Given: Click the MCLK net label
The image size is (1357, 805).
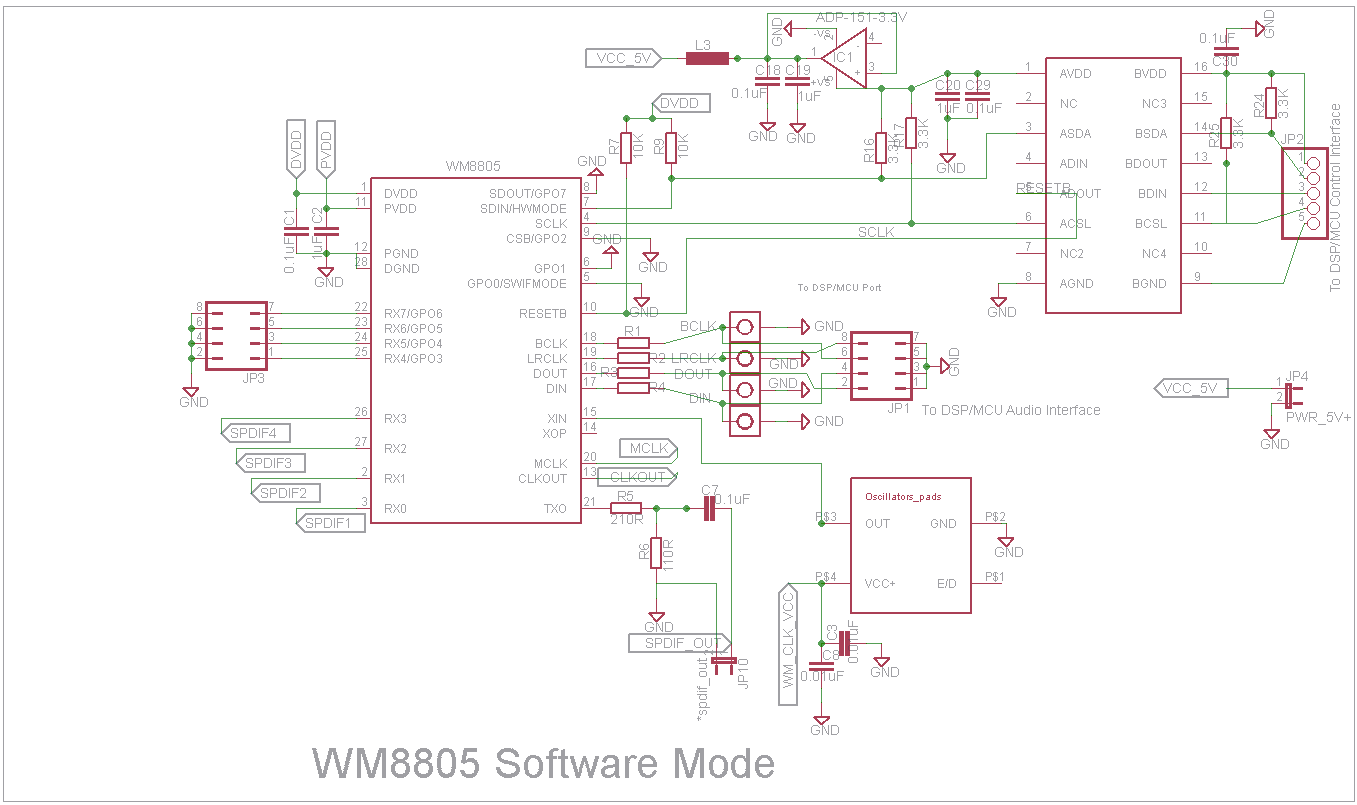Looking at the screenshot, I should 649,448.
